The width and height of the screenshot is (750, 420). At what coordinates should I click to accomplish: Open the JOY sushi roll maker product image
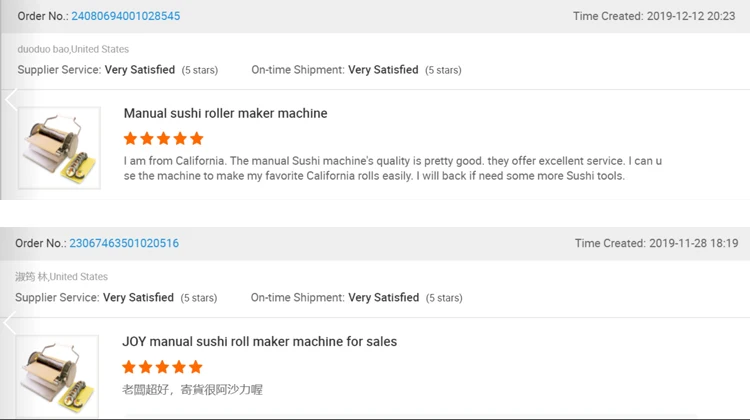(58, 376)
